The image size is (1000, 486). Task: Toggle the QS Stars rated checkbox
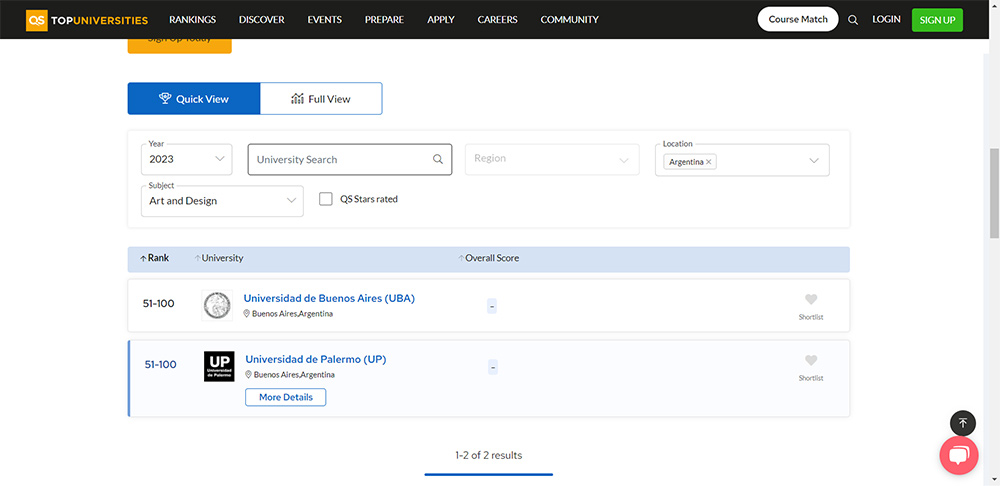coord(326,199)
